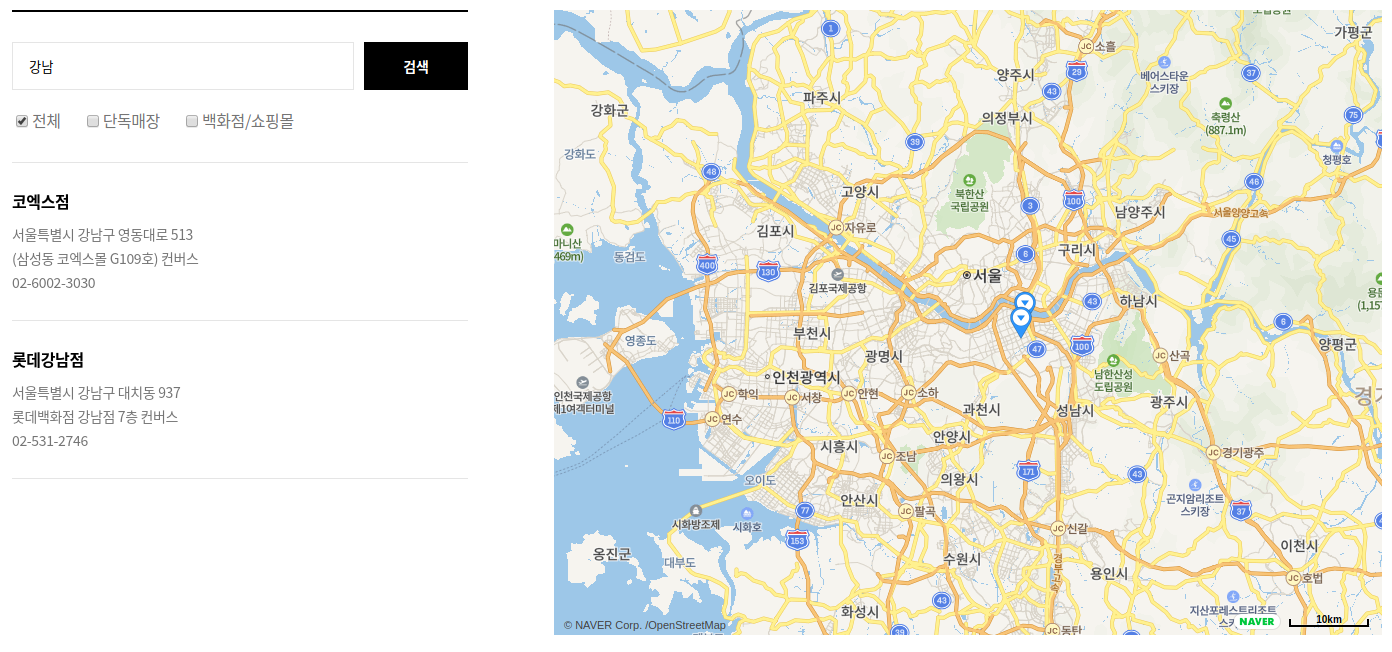Click the 마니산 mountain icon
The width and height of the screenshot is (1392, 652).
click(567, 229)
